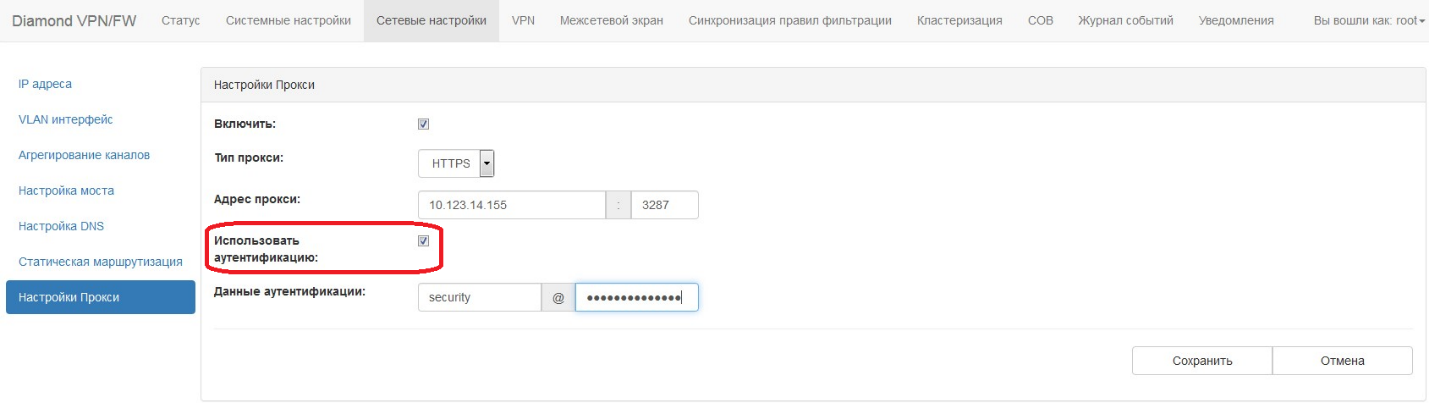
Task: Toggle the Включить checkbox
Action: pos(423,124)
